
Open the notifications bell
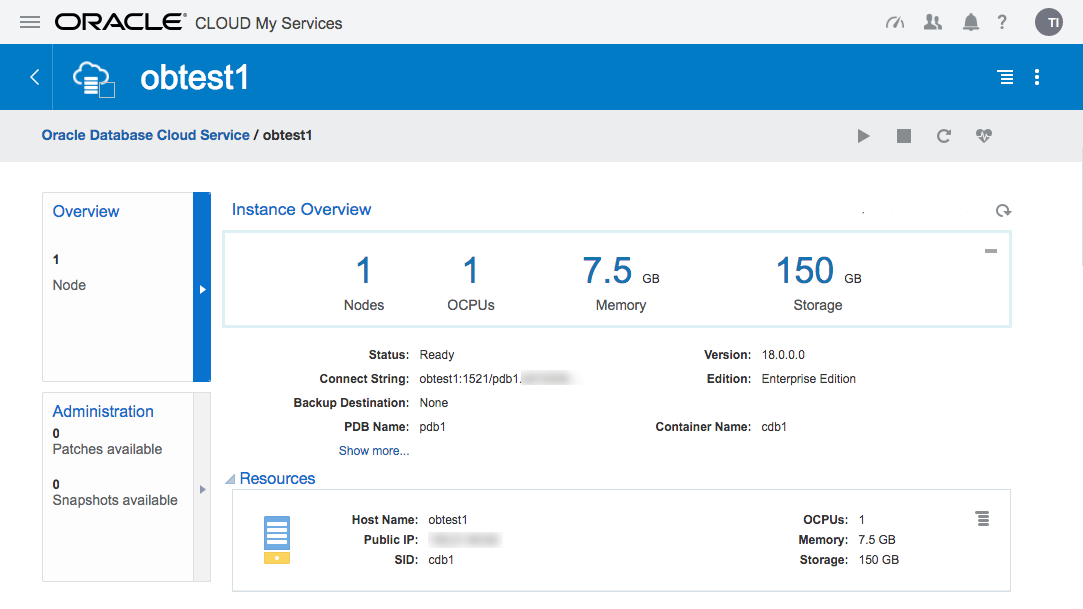tap(970, 23)
